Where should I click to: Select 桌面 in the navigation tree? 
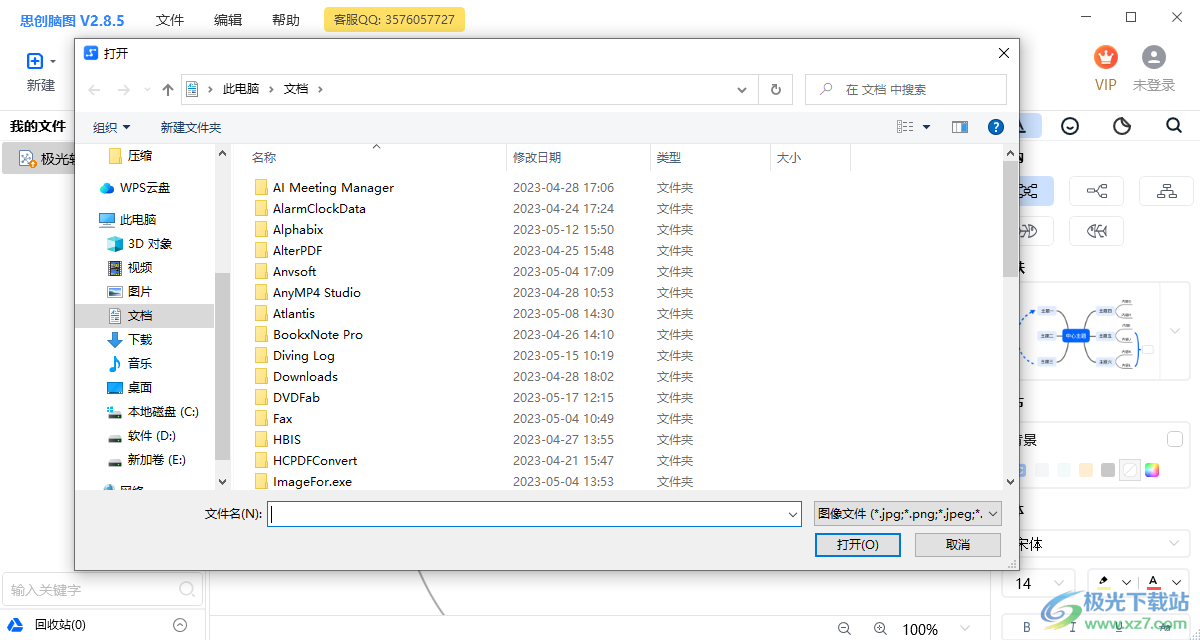coord(140,388)
